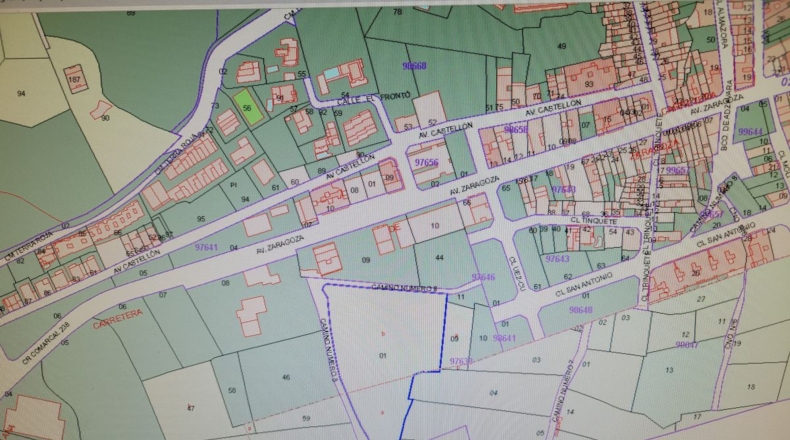This screenshot has height=440, width=790.
Task: Click the CAMINO NUMERO 7 label
Action: (563, 392)
